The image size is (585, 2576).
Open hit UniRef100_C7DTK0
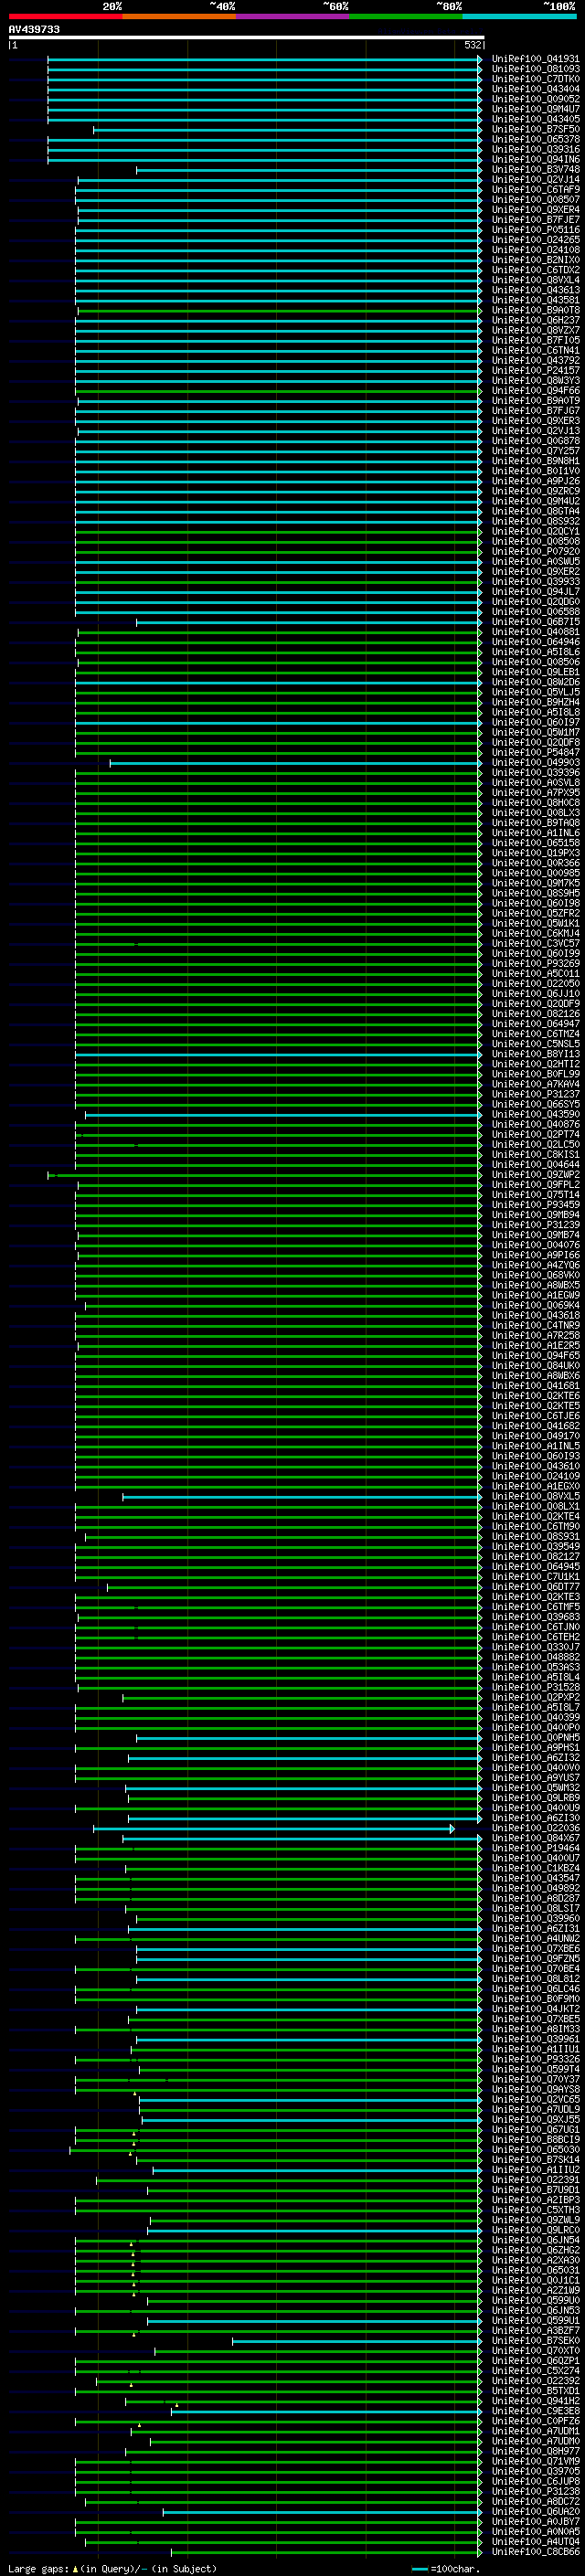(535, 79)
